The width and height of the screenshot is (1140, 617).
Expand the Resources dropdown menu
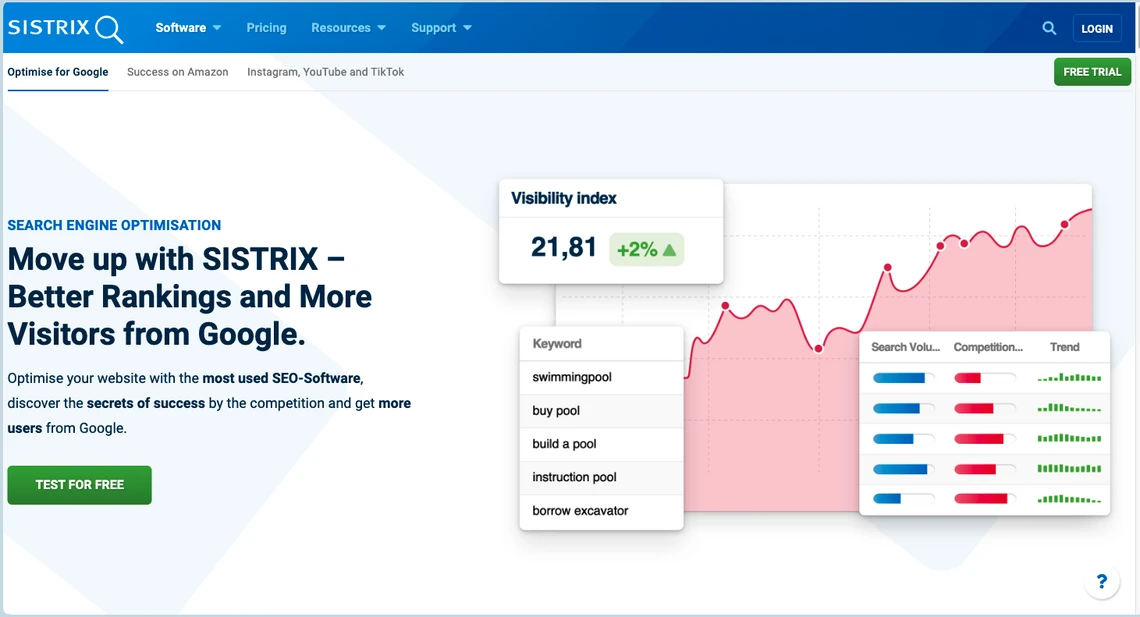click(x=348, y=28)
